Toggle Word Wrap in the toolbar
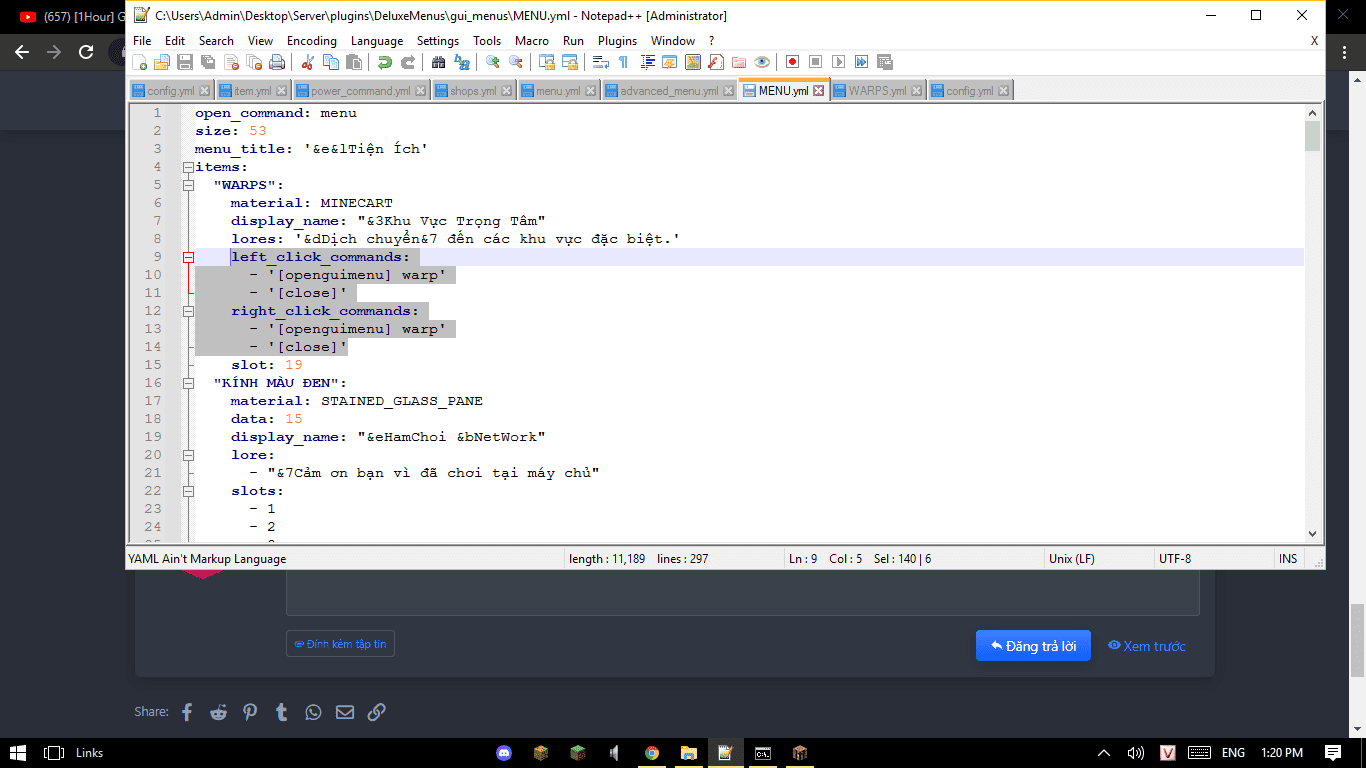Screen dimensions: 1366x768 tap(600, 62)
